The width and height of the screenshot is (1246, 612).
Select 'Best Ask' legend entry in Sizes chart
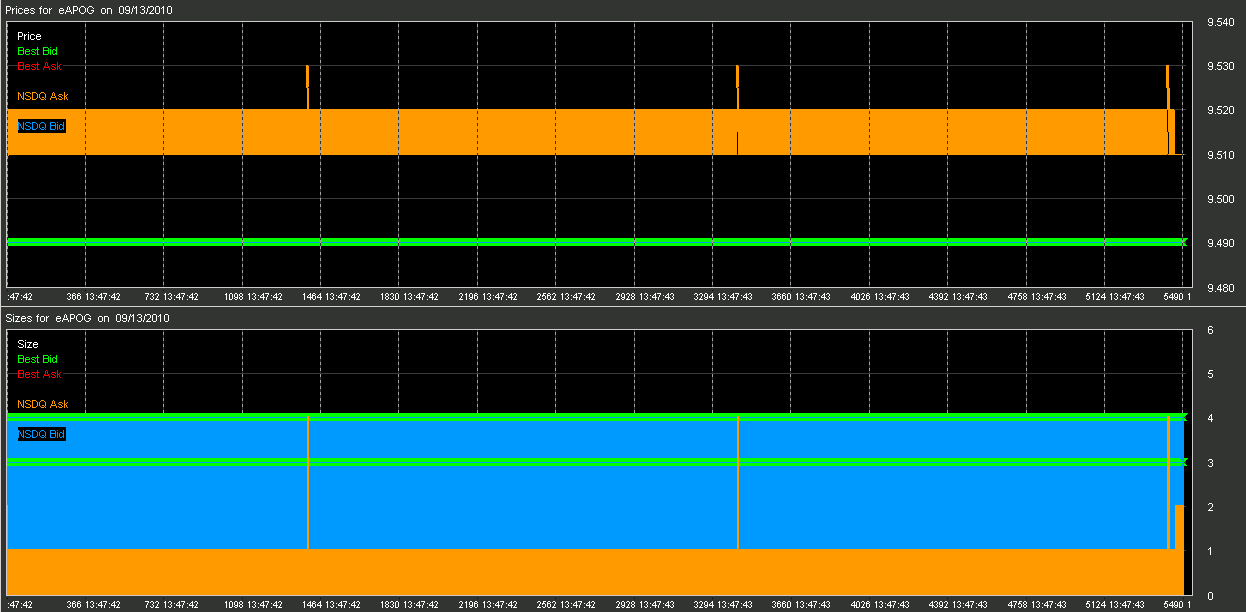point(39,374)
